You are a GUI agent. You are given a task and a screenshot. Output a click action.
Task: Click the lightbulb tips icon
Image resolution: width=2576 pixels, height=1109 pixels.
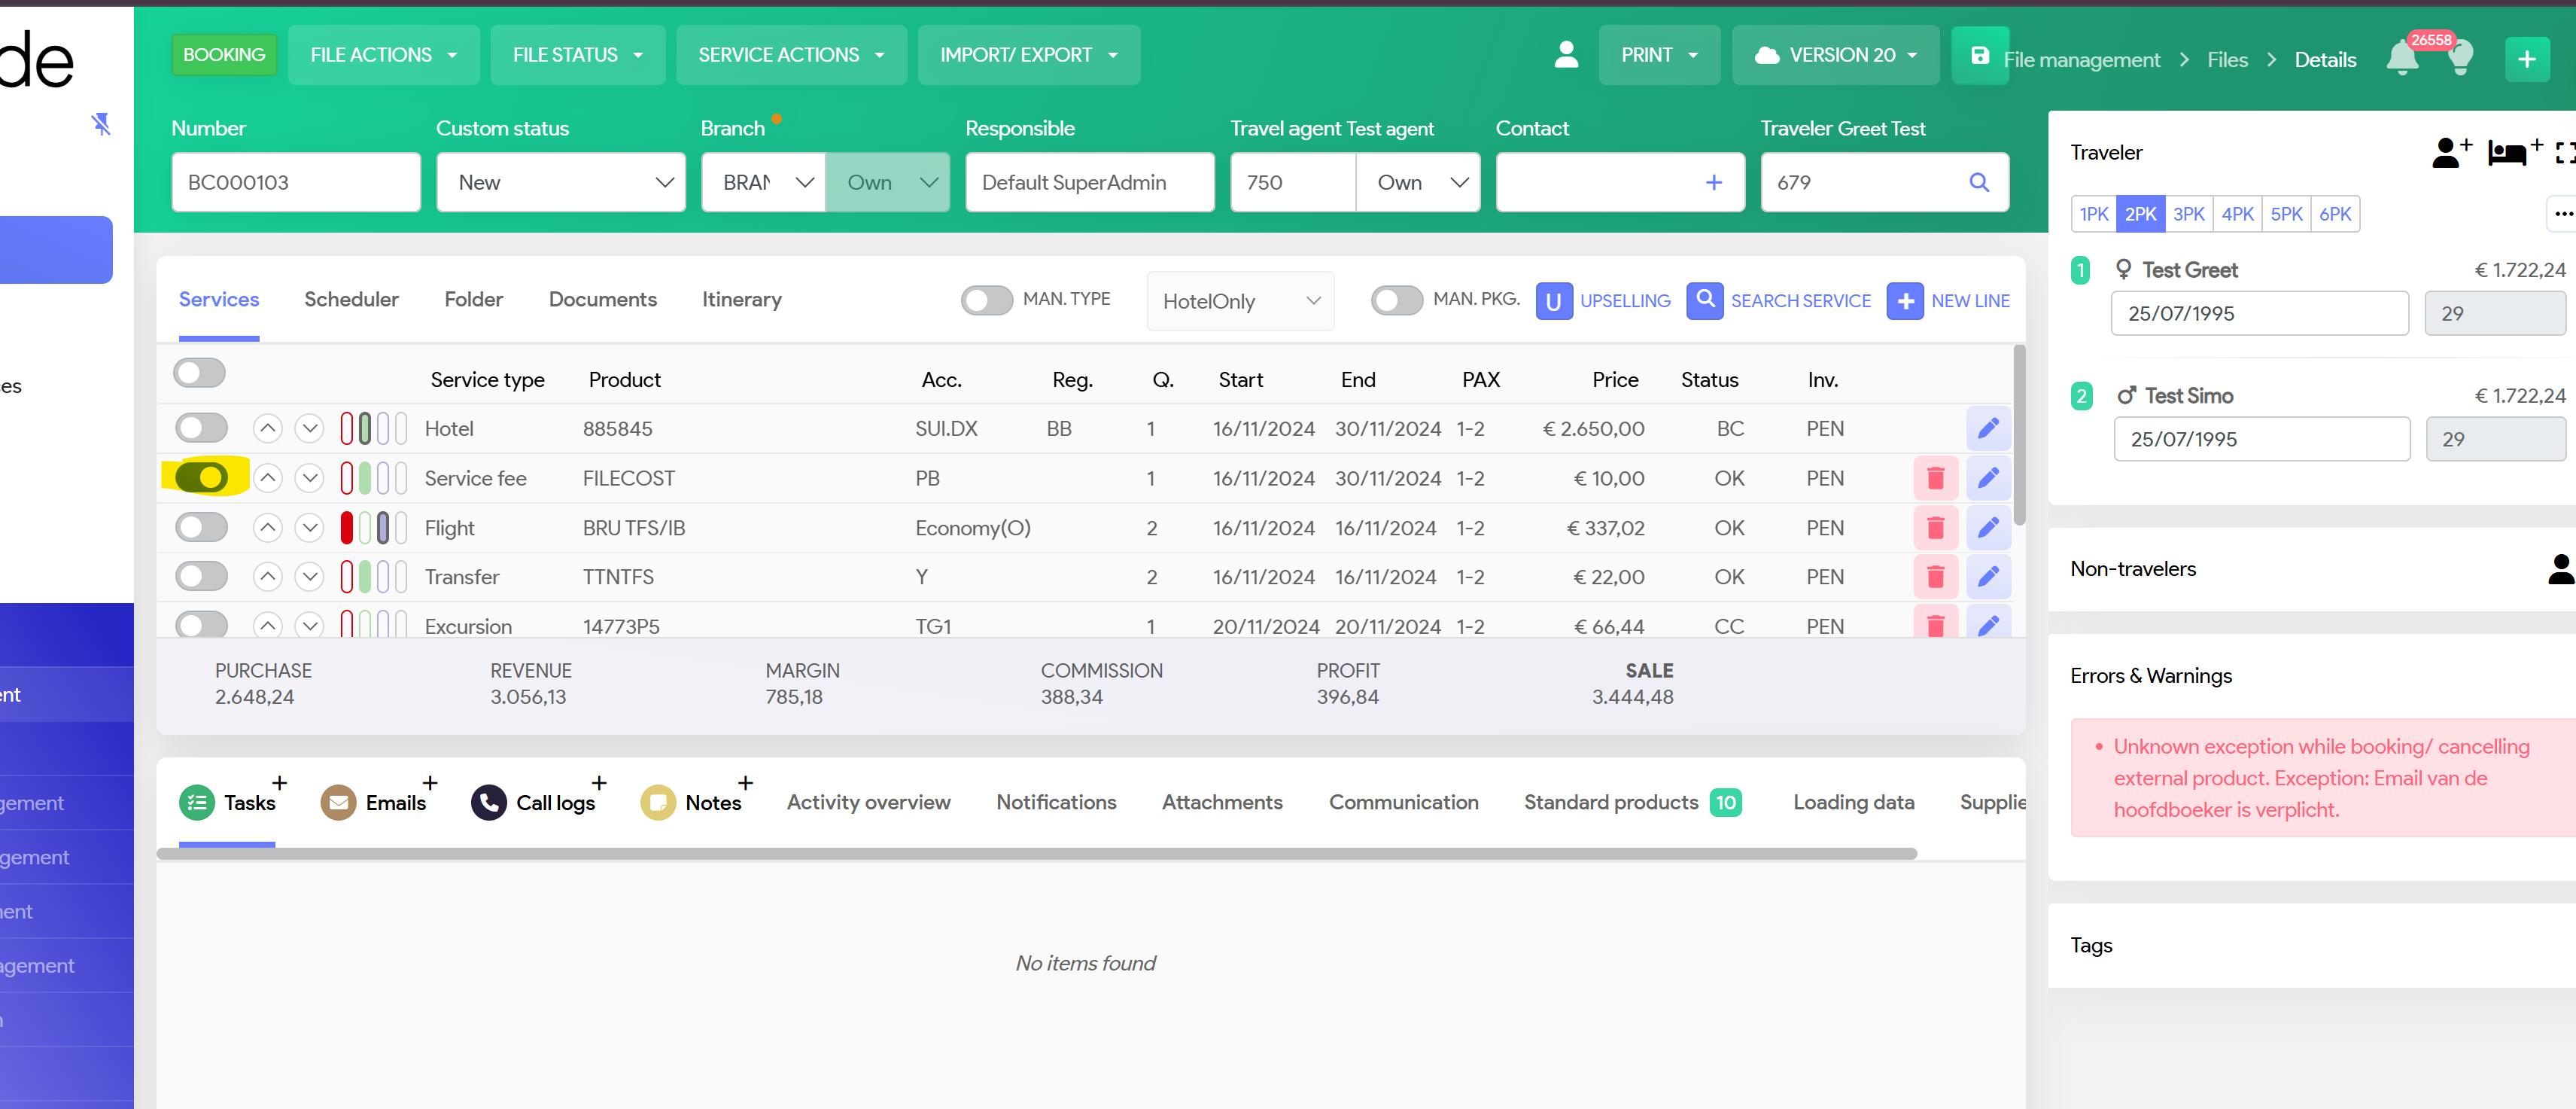pos(2460,58)
